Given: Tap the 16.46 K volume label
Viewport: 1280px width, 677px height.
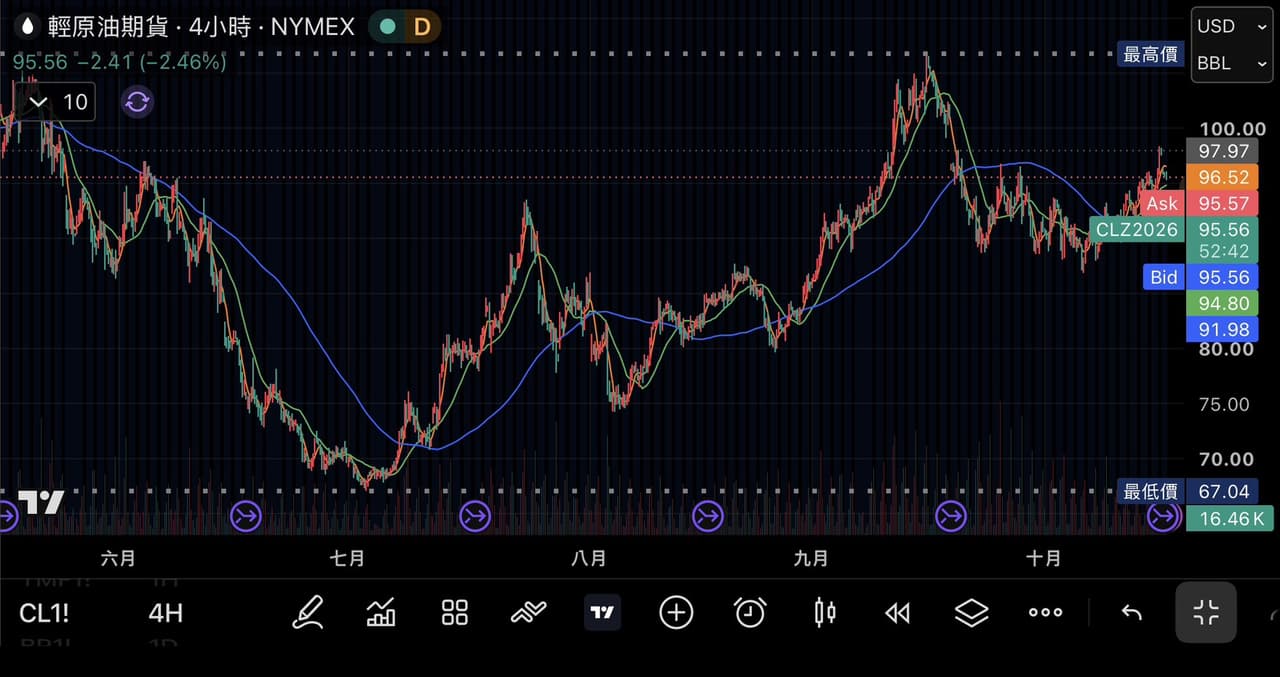Looking at the screenshot, I should pos(1228,518).
